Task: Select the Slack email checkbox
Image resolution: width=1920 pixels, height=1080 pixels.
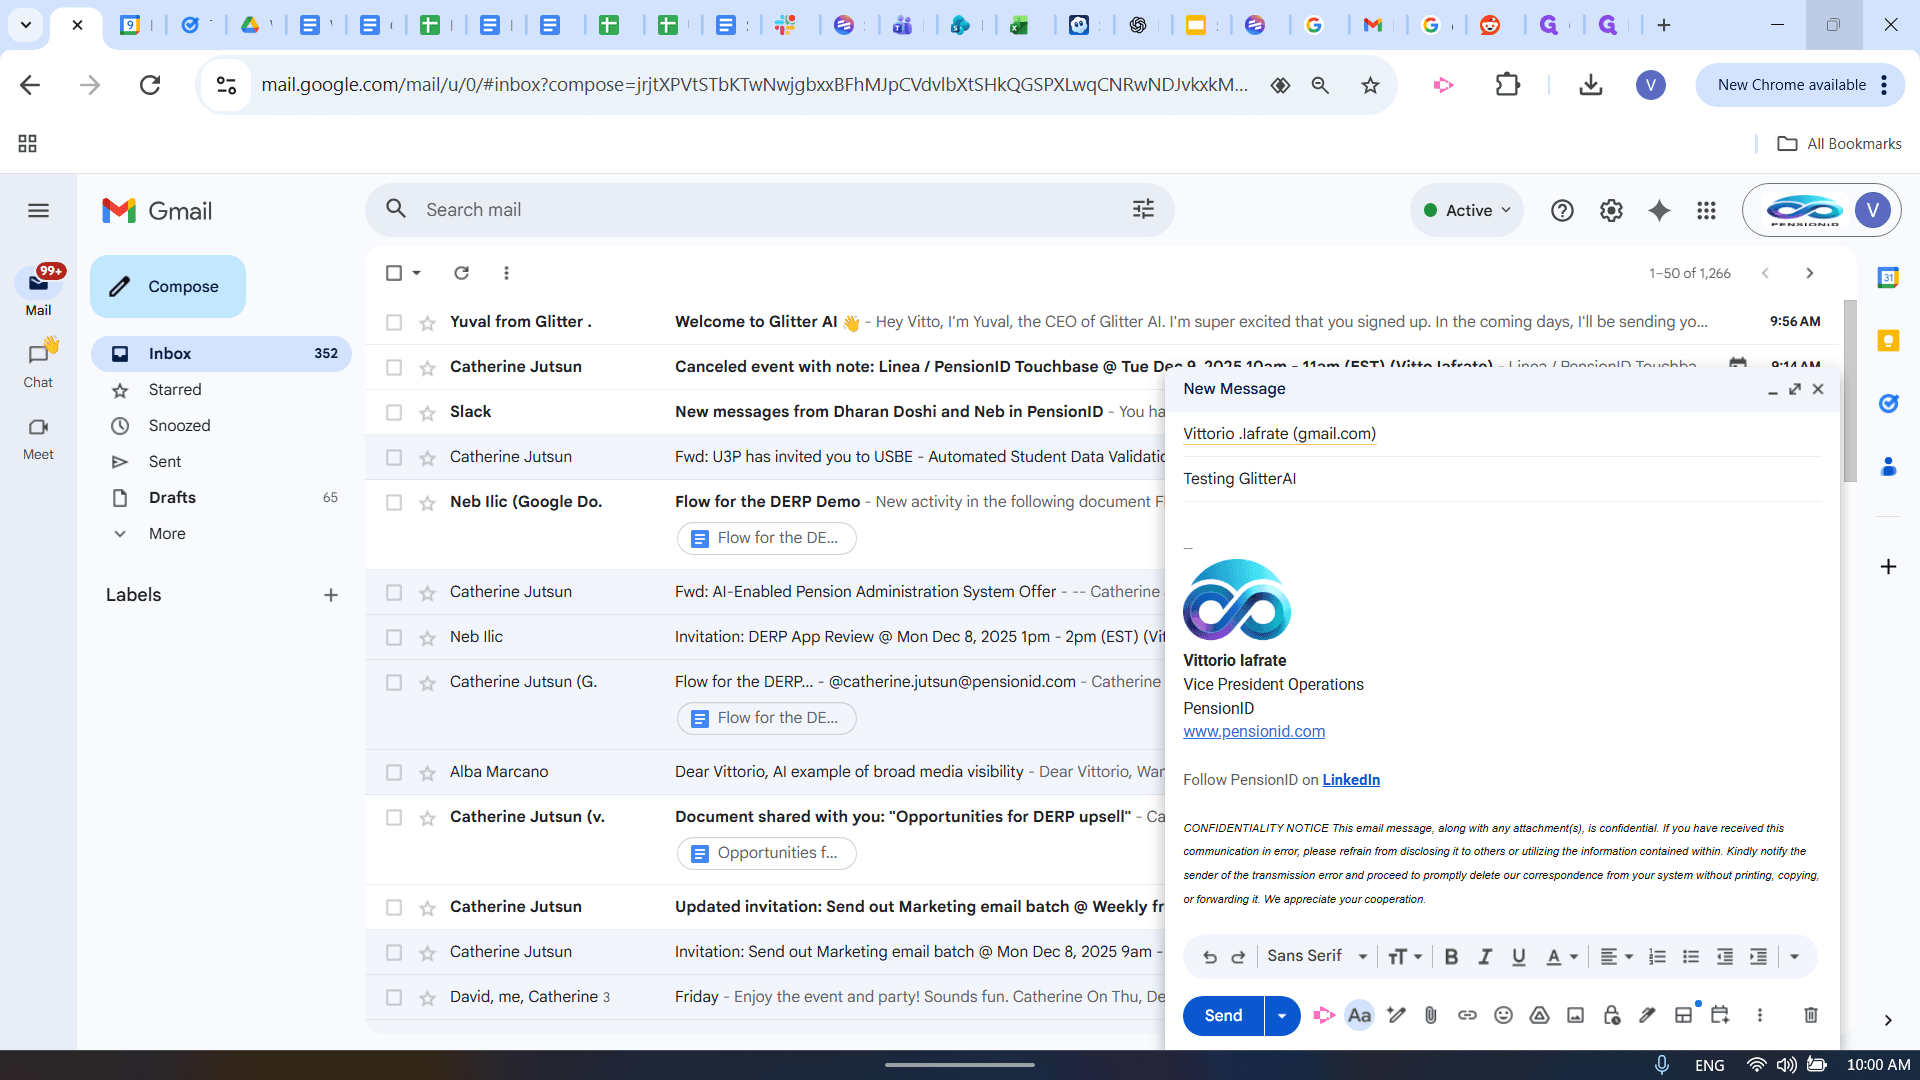Action: [394, 412]
